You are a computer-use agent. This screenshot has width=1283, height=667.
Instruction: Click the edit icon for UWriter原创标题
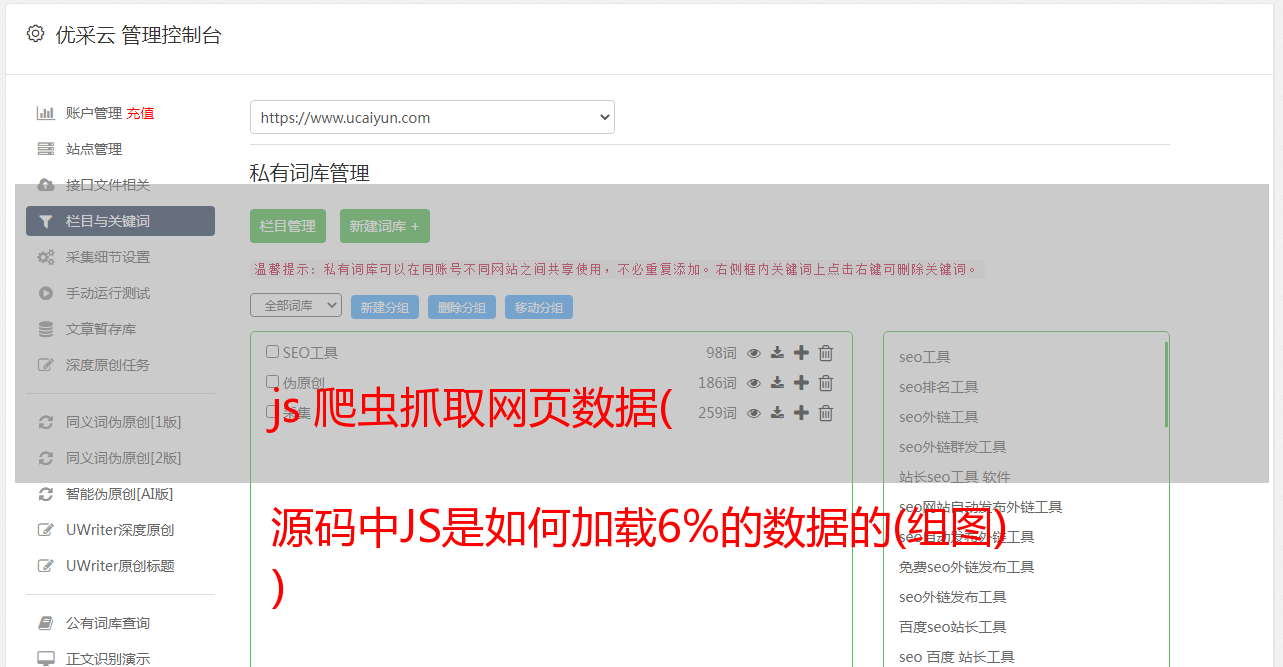click(x=46, y=566)
